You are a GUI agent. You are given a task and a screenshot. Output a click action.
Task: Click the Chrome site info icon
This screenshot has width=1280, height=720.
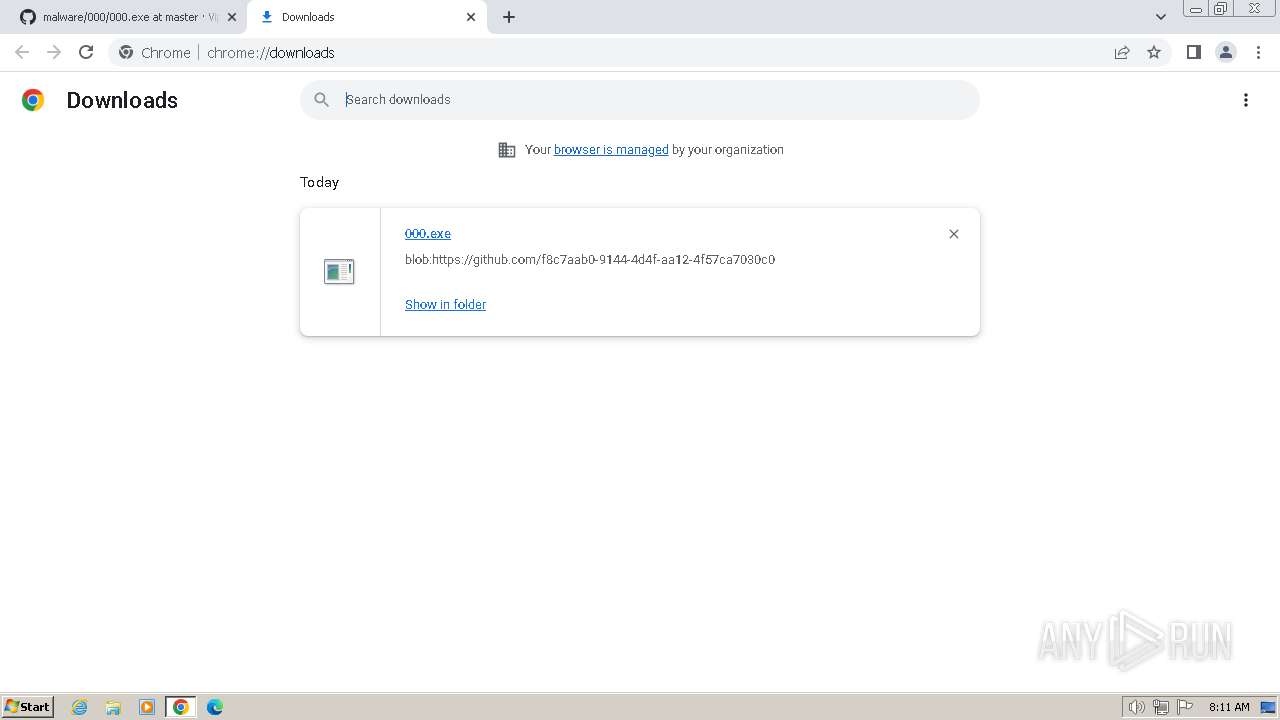[x=126, y=52]
